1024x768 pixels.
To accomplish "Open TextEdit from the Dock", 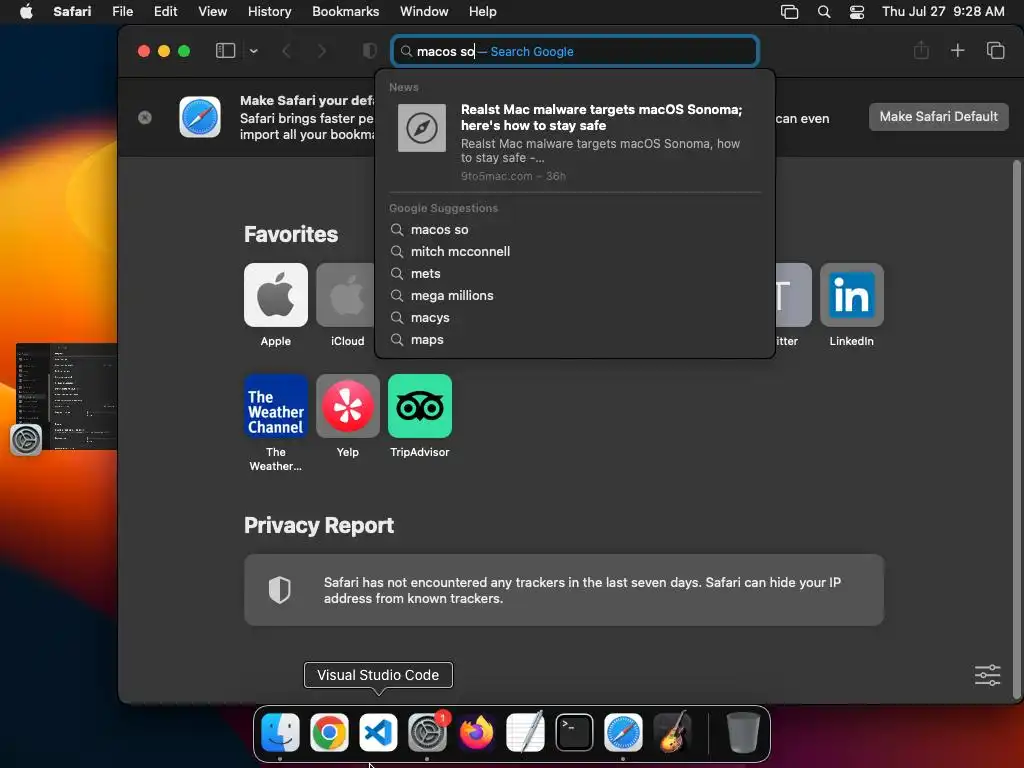I will point(525,732).
